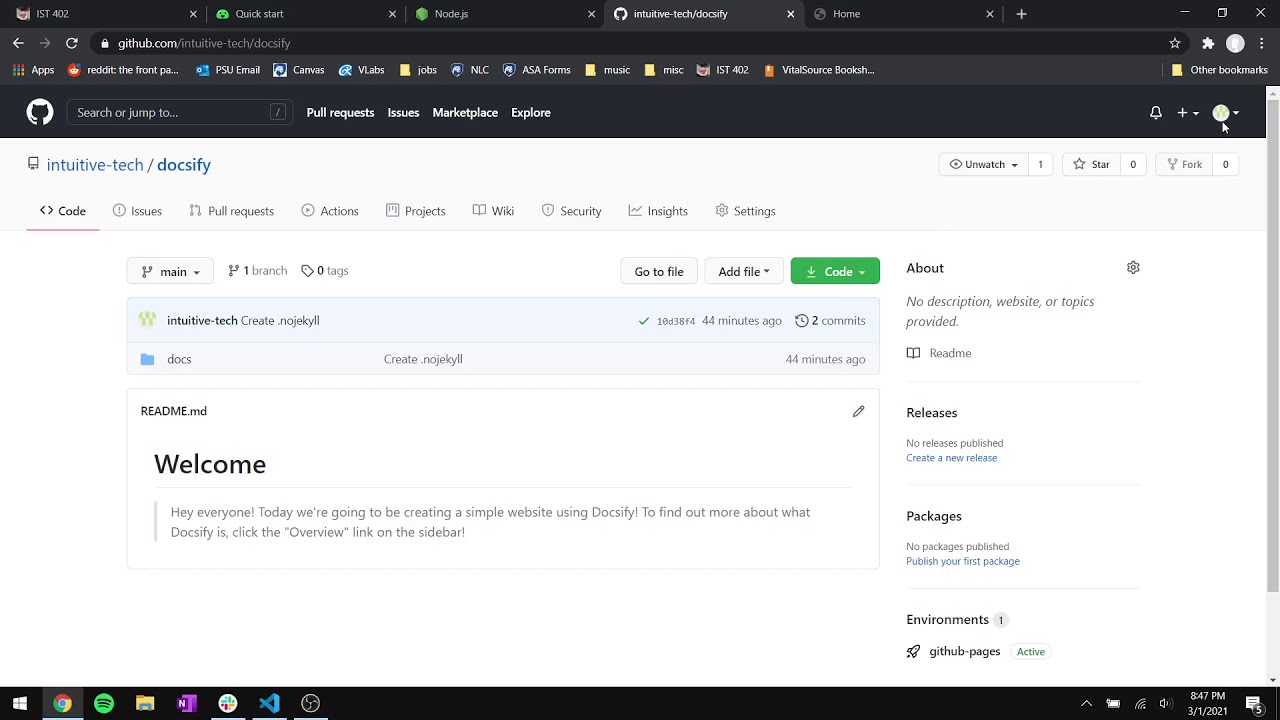This screenshot has width=1280, height=720.
Task: Open a new browser tab
Action: pos(1021,14)
